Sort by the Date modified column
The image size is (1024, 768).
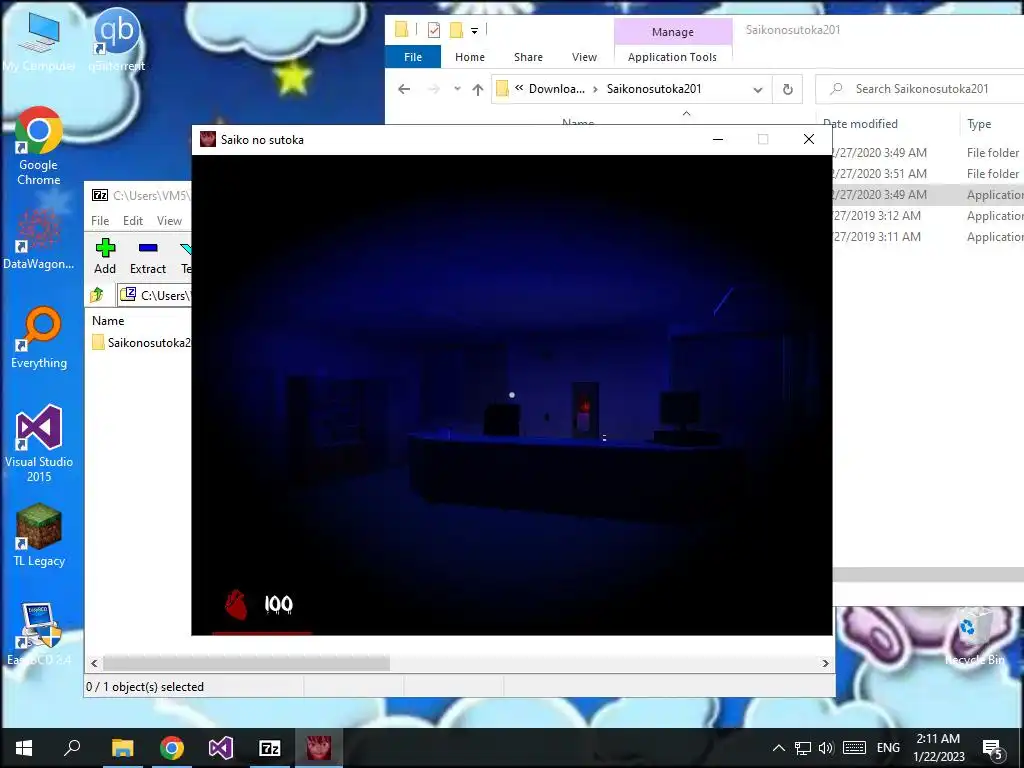[x=860, y=123]
